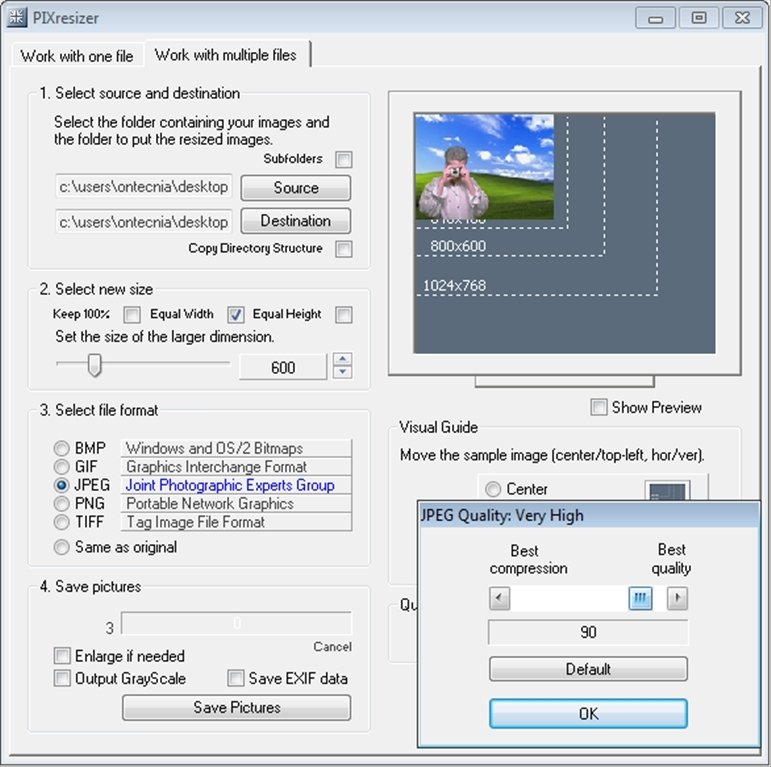Choose GIF file format
The image size is (771, 767).
pos(61,466)
